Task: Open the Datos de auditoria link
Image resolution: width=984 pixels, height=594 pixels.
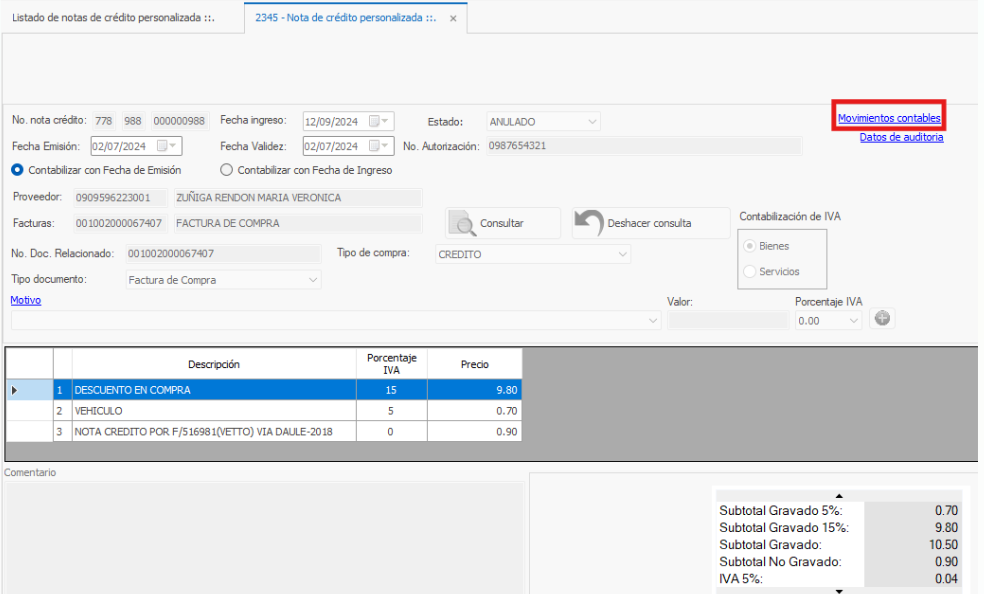Action: pyautogui.click(x=901, y=138)
